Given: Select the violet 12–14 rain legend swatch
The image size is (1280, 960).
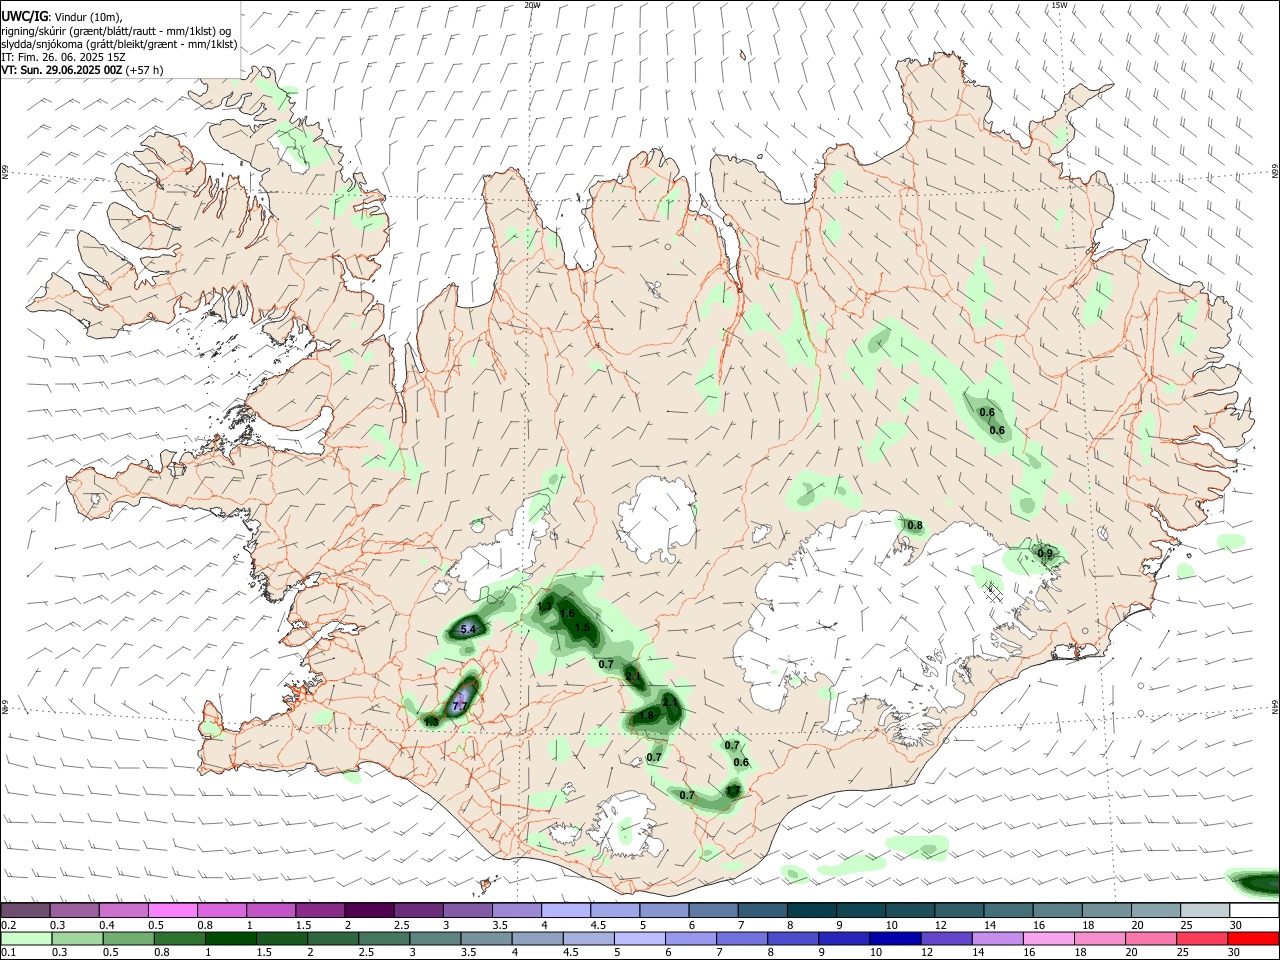Looking at the screenshot, I should (x=947, y=938).
